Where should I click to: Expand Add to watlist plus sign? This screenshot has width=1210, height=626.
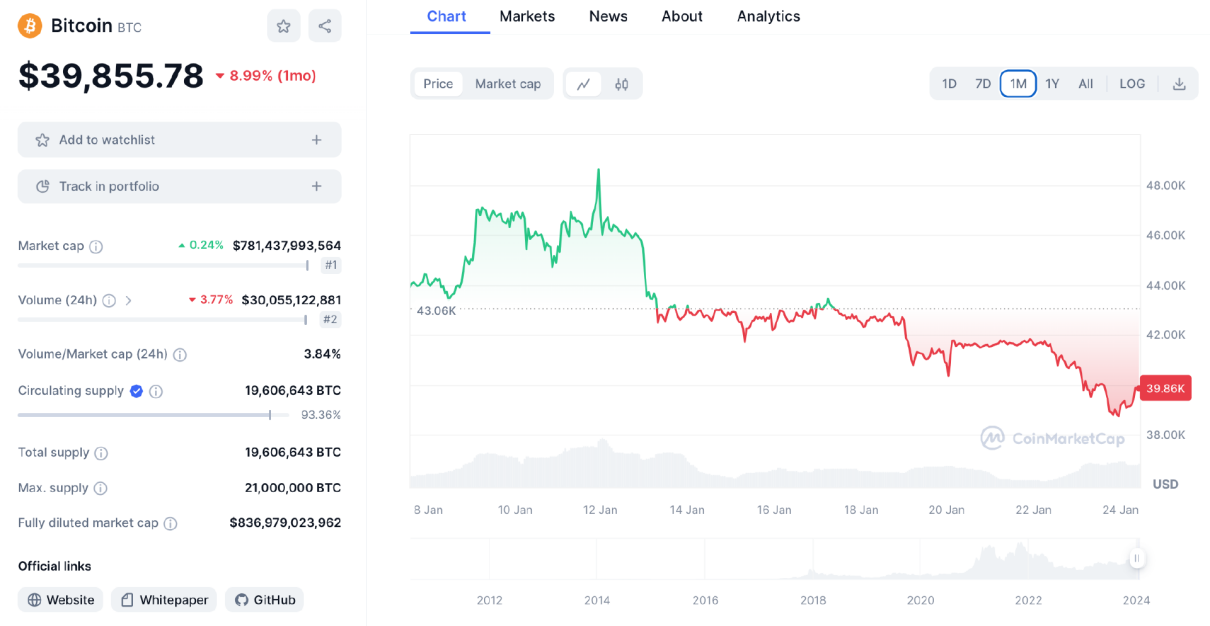coord(316,140)
